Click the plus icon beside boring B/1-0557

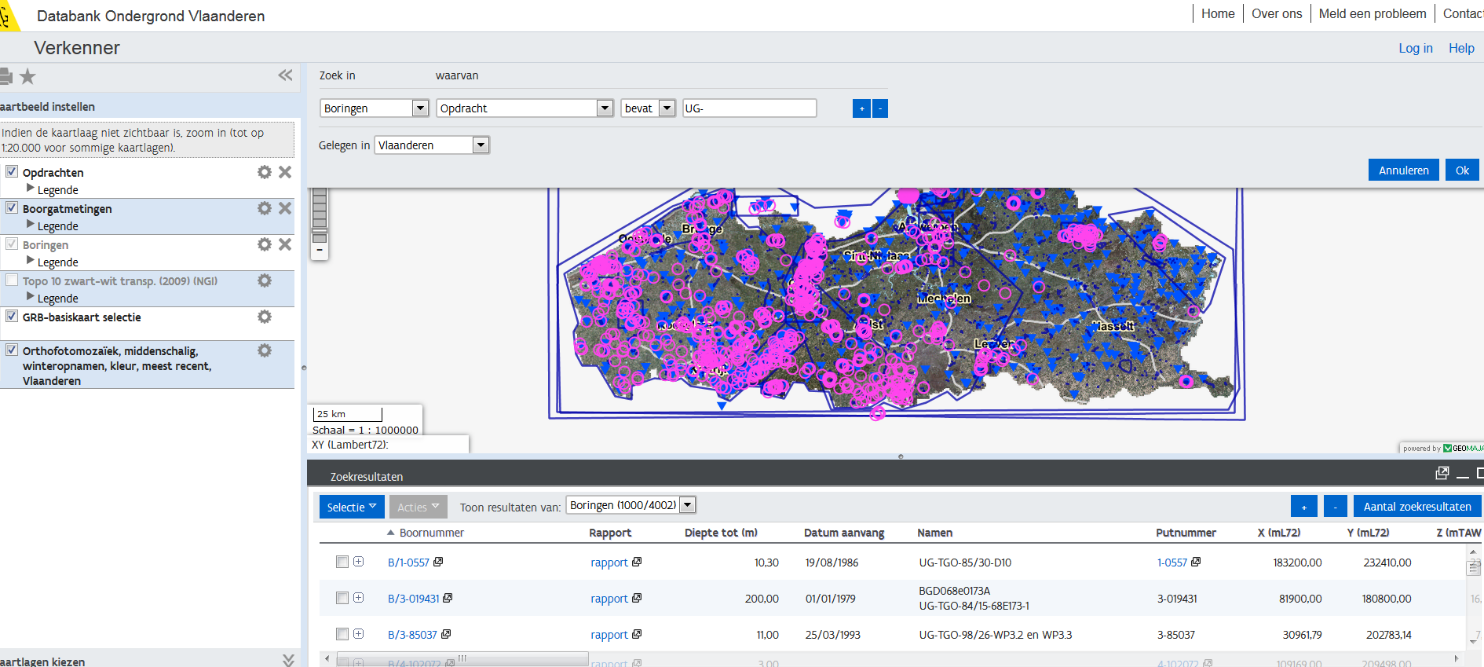click(359, 562)
